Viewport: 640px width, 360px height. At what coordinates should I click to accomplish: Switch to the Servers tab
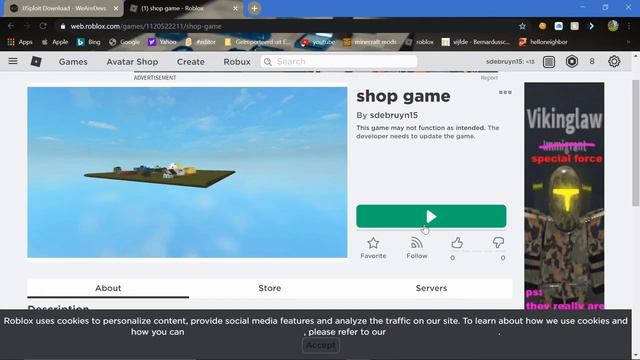(x=431, y=288)
